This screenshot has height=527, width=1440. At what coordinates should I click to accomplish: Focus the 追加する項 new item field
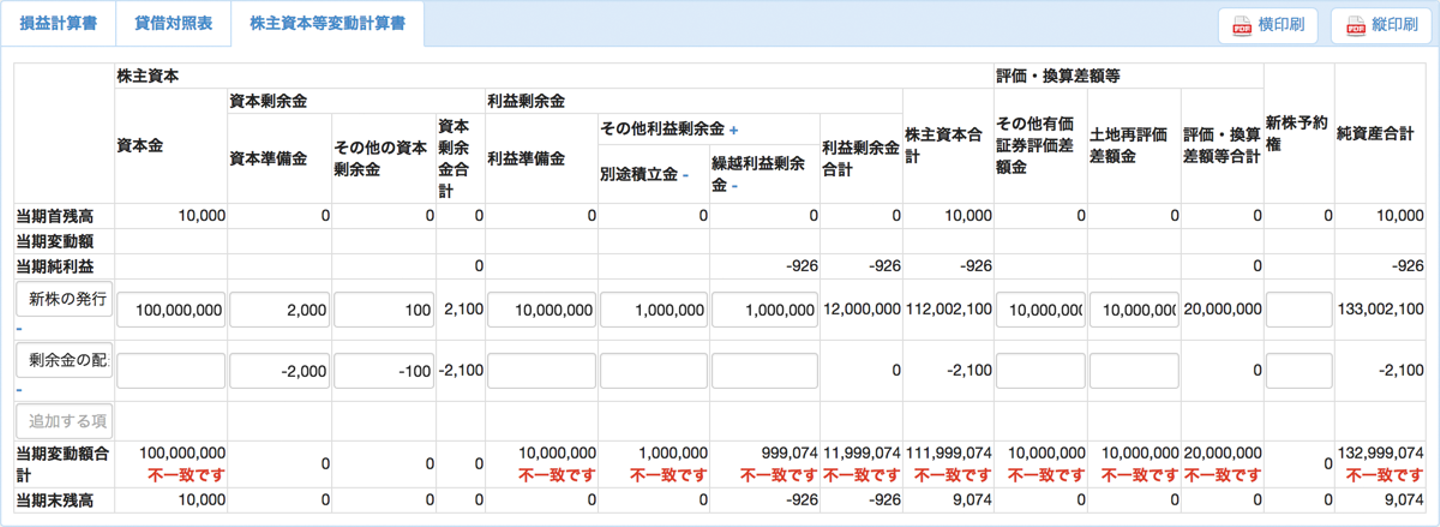(x=64, y=421)
